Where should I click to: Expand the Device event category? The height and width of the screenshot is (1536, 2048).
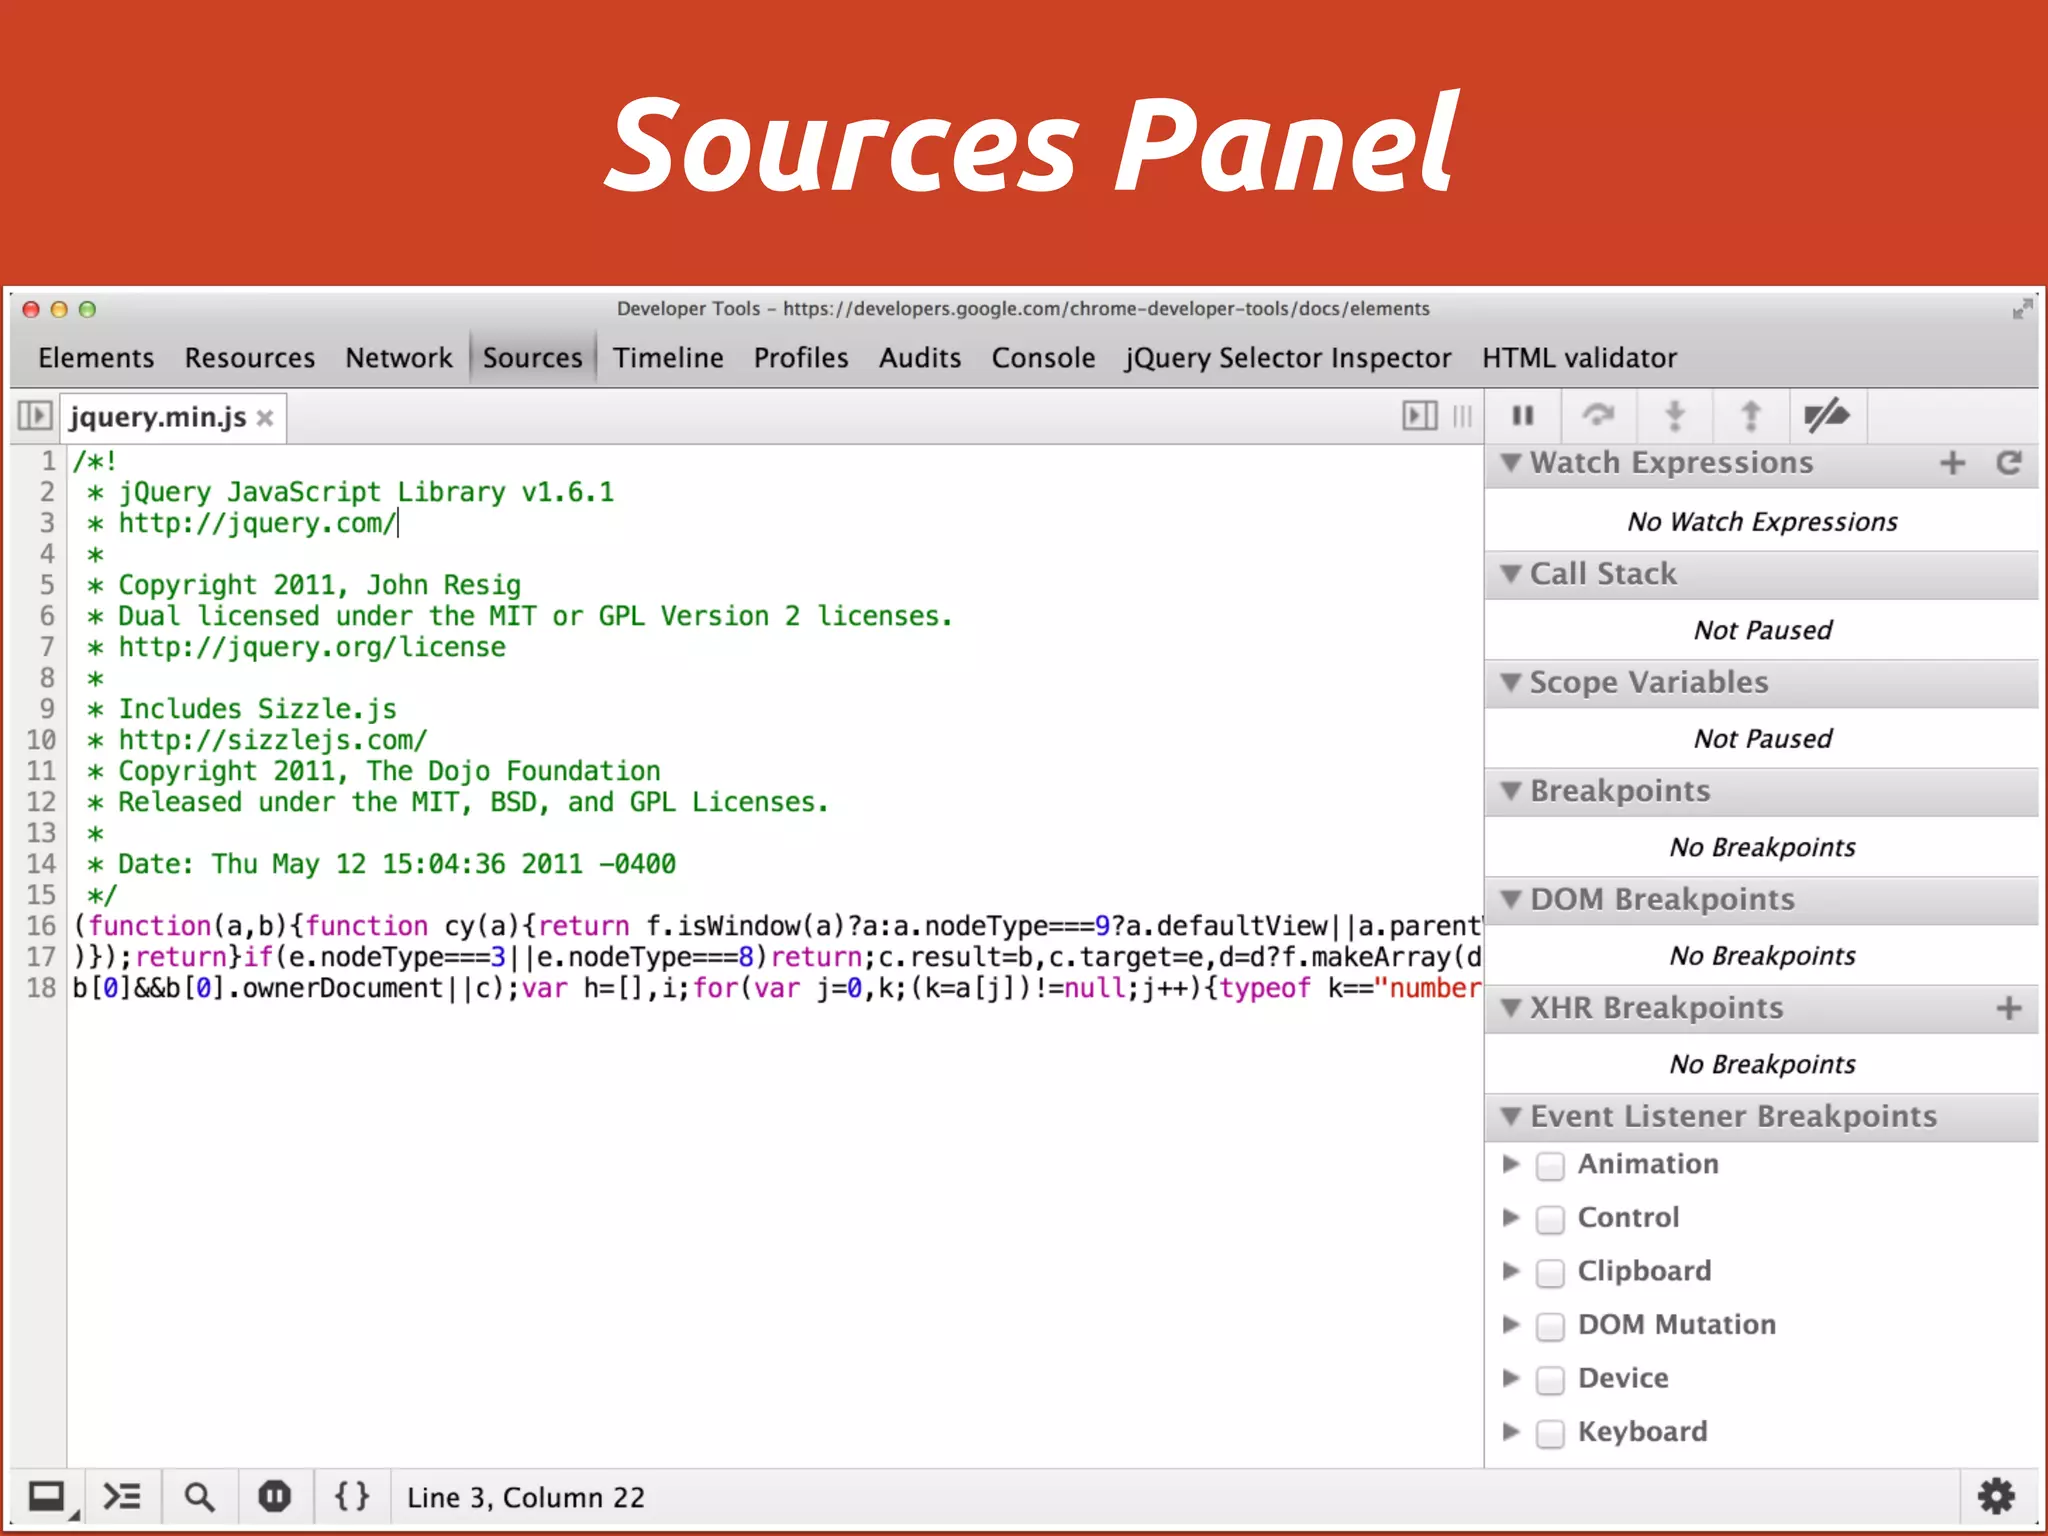[1511, 1378]
